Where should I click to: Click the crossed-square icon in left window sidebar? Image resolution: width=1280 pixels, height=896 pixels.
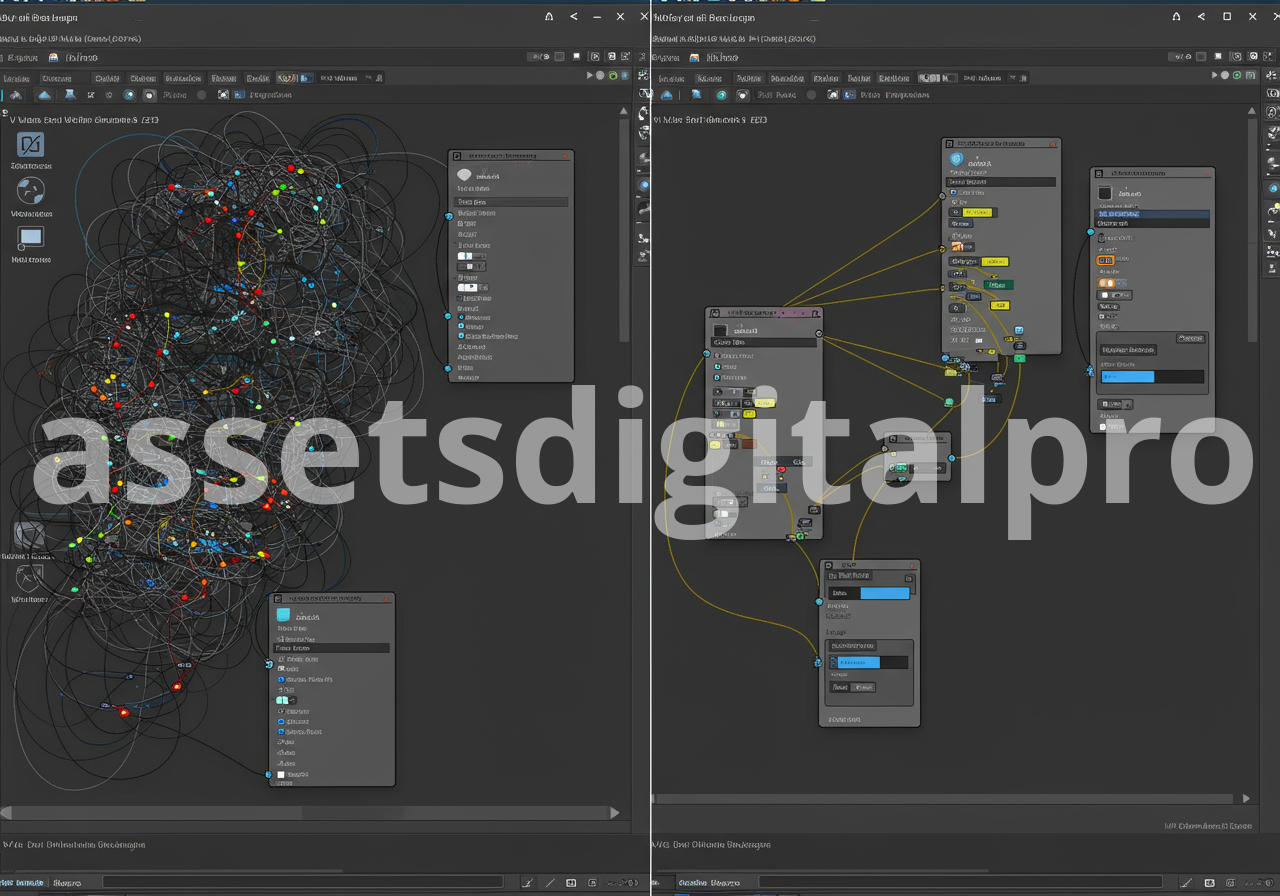point(31,144)
